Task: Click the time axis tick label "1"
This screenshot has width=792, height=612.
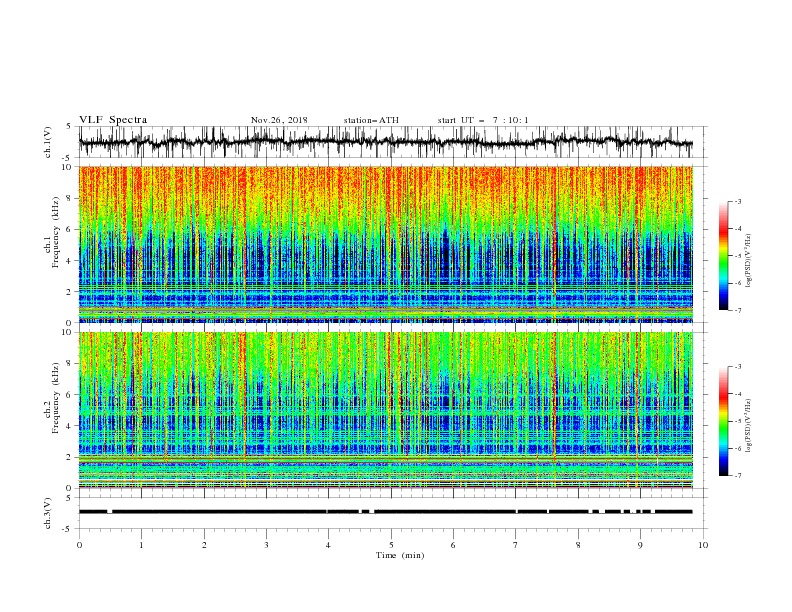Action: pos(141,545)
